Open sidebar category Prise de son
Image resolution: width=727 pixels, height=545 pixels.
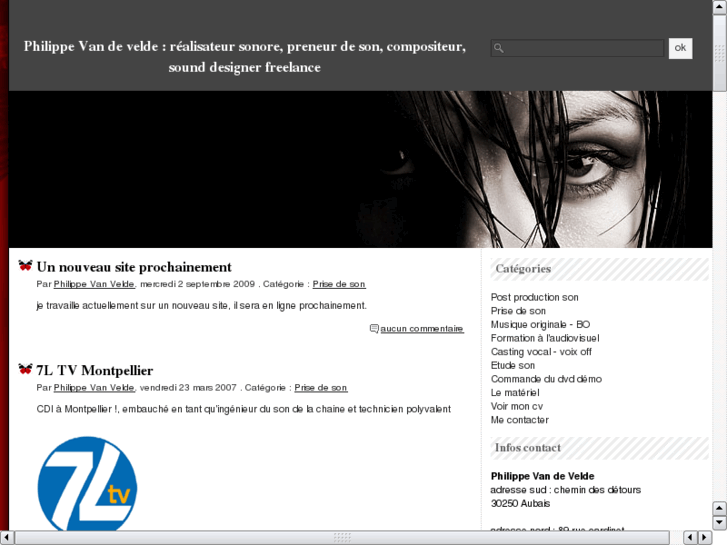(518, 311)
